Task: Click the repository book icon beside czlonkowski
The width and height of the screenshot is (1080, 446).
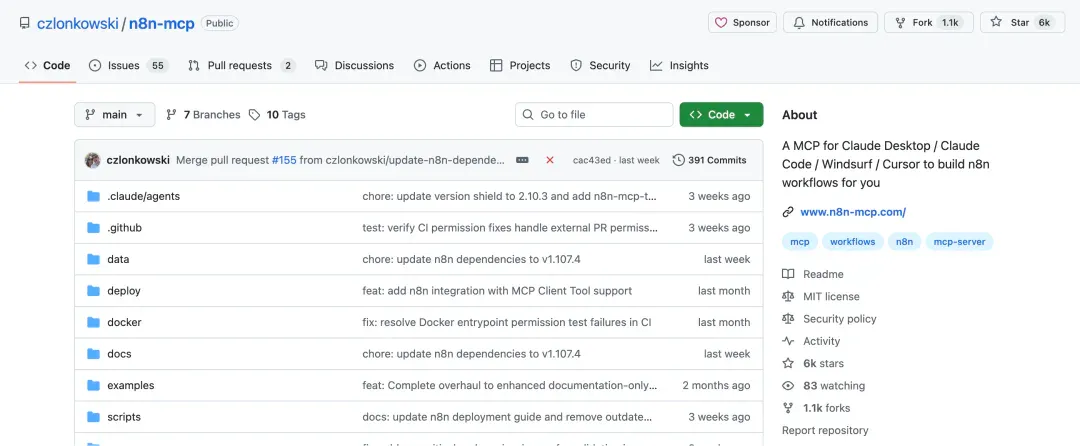Action: coord(25,23)
